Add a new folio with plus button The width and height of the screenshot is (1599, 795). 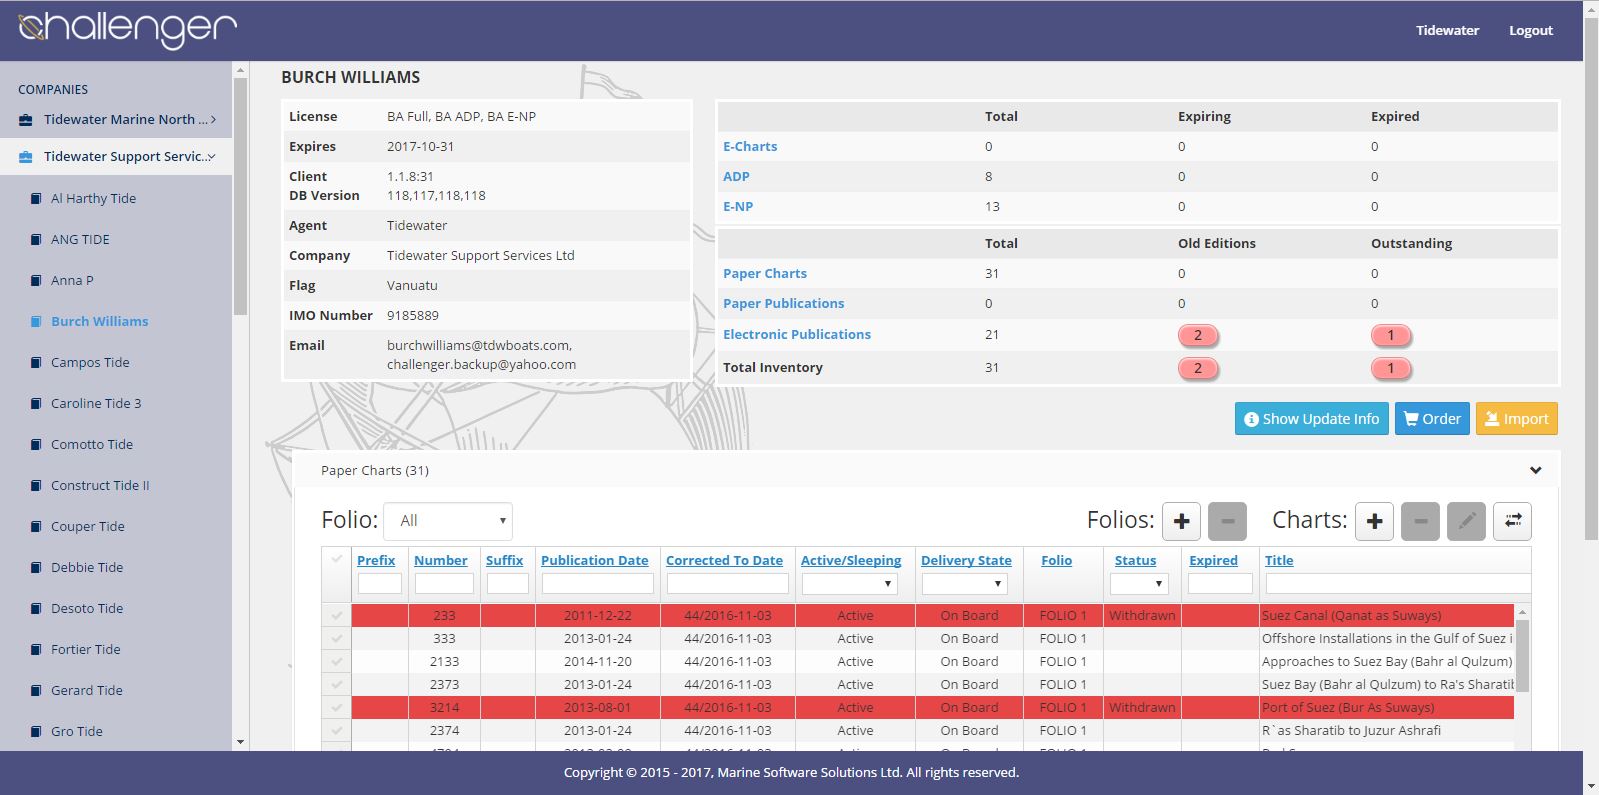click(1181, 521)
